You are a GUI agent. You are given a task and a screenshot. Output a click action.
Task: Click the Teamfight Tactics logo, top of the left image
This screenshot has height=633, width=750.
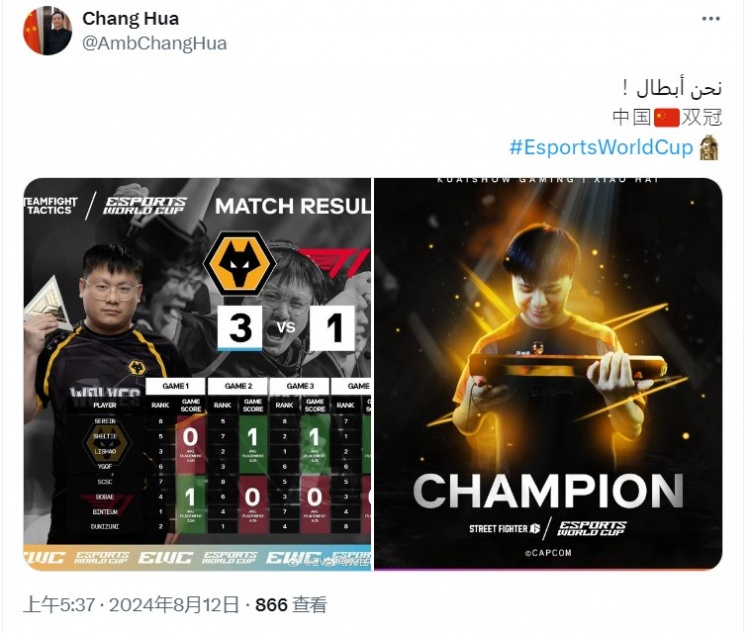(51, 206)
